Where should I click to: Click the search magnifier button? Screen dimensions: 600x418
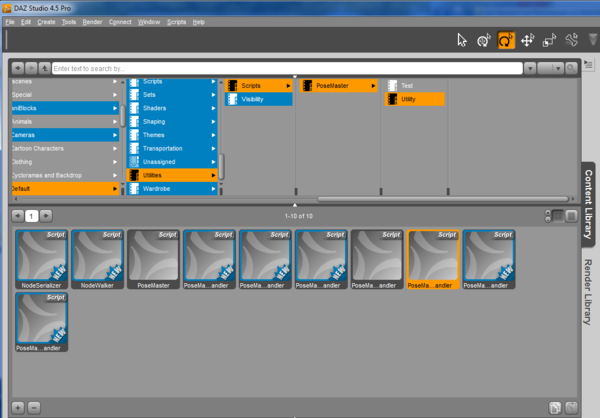[571, 68]
